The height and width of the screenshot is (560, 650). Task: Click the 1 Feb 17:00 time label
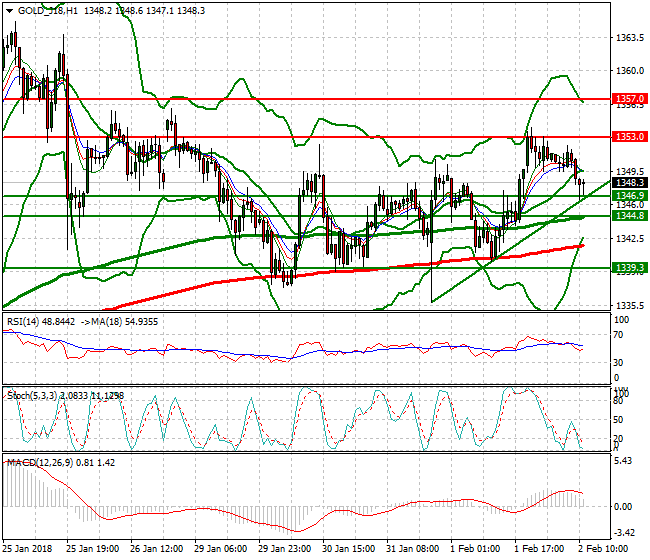(539, 549)
